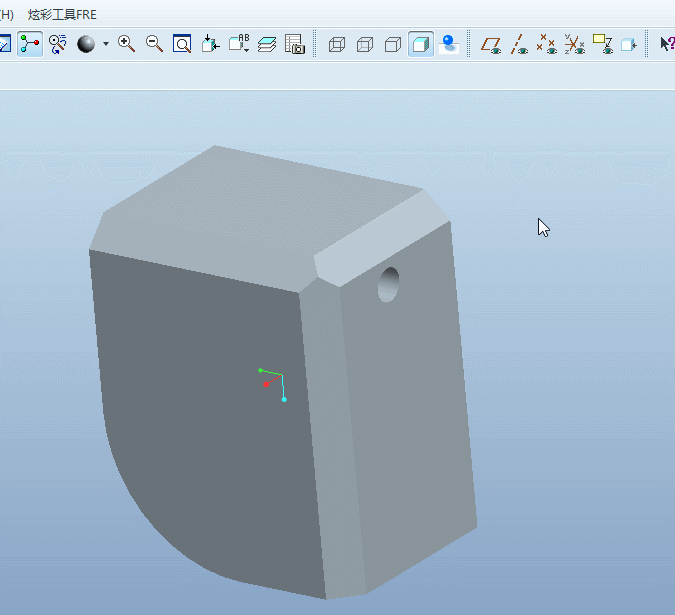The height and width of the screenshot is (615, 675).
Task: Switch to Wireframe display
Action: [x=337, y=44]
